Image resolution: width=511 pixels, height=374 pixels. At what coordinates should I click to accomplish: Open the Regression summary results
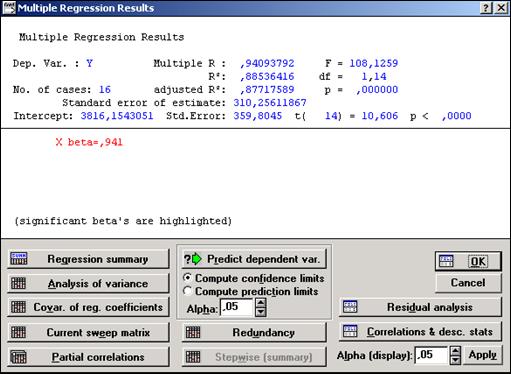tap(88, 259)
